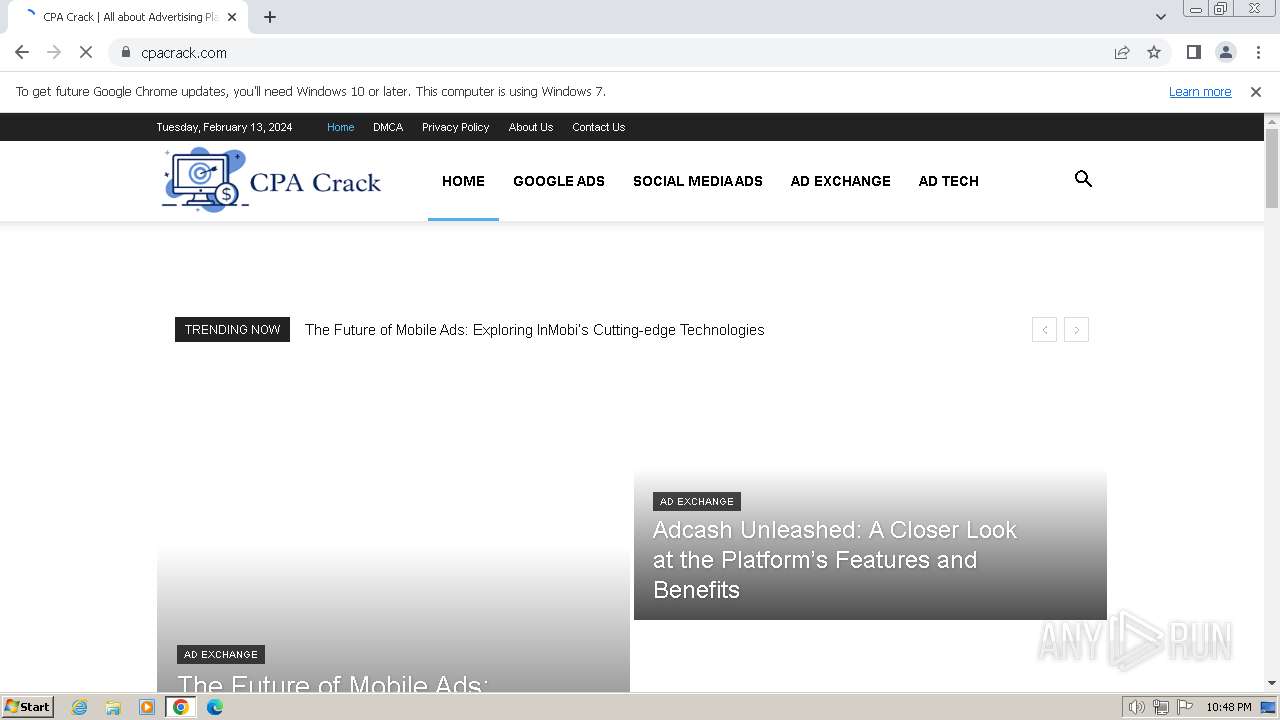Click the browser forward arrow

54,52
